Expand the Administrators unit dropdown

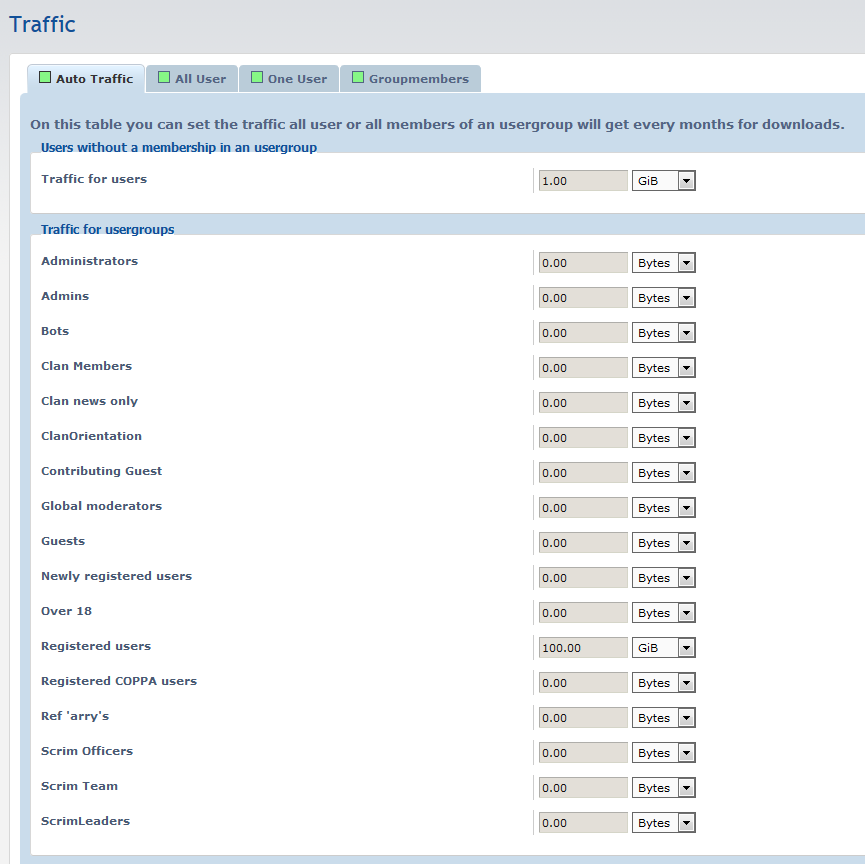click(663, 263)
